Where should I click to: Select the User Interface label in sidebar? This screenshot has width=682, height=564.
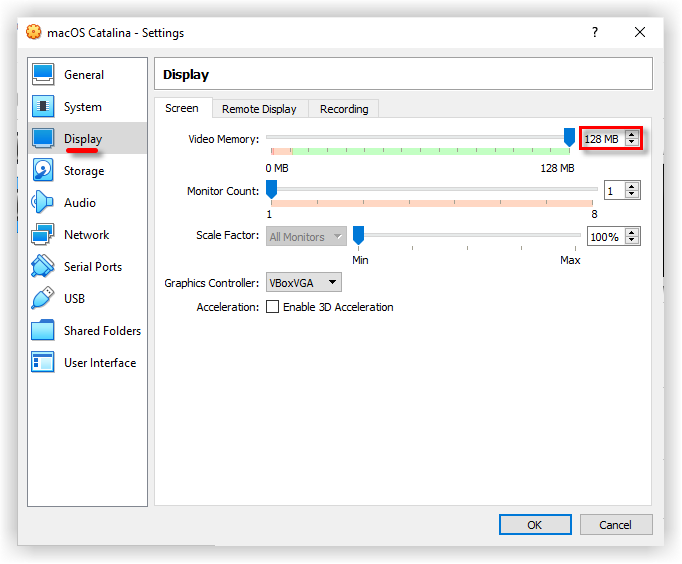[x=100, y=363]
